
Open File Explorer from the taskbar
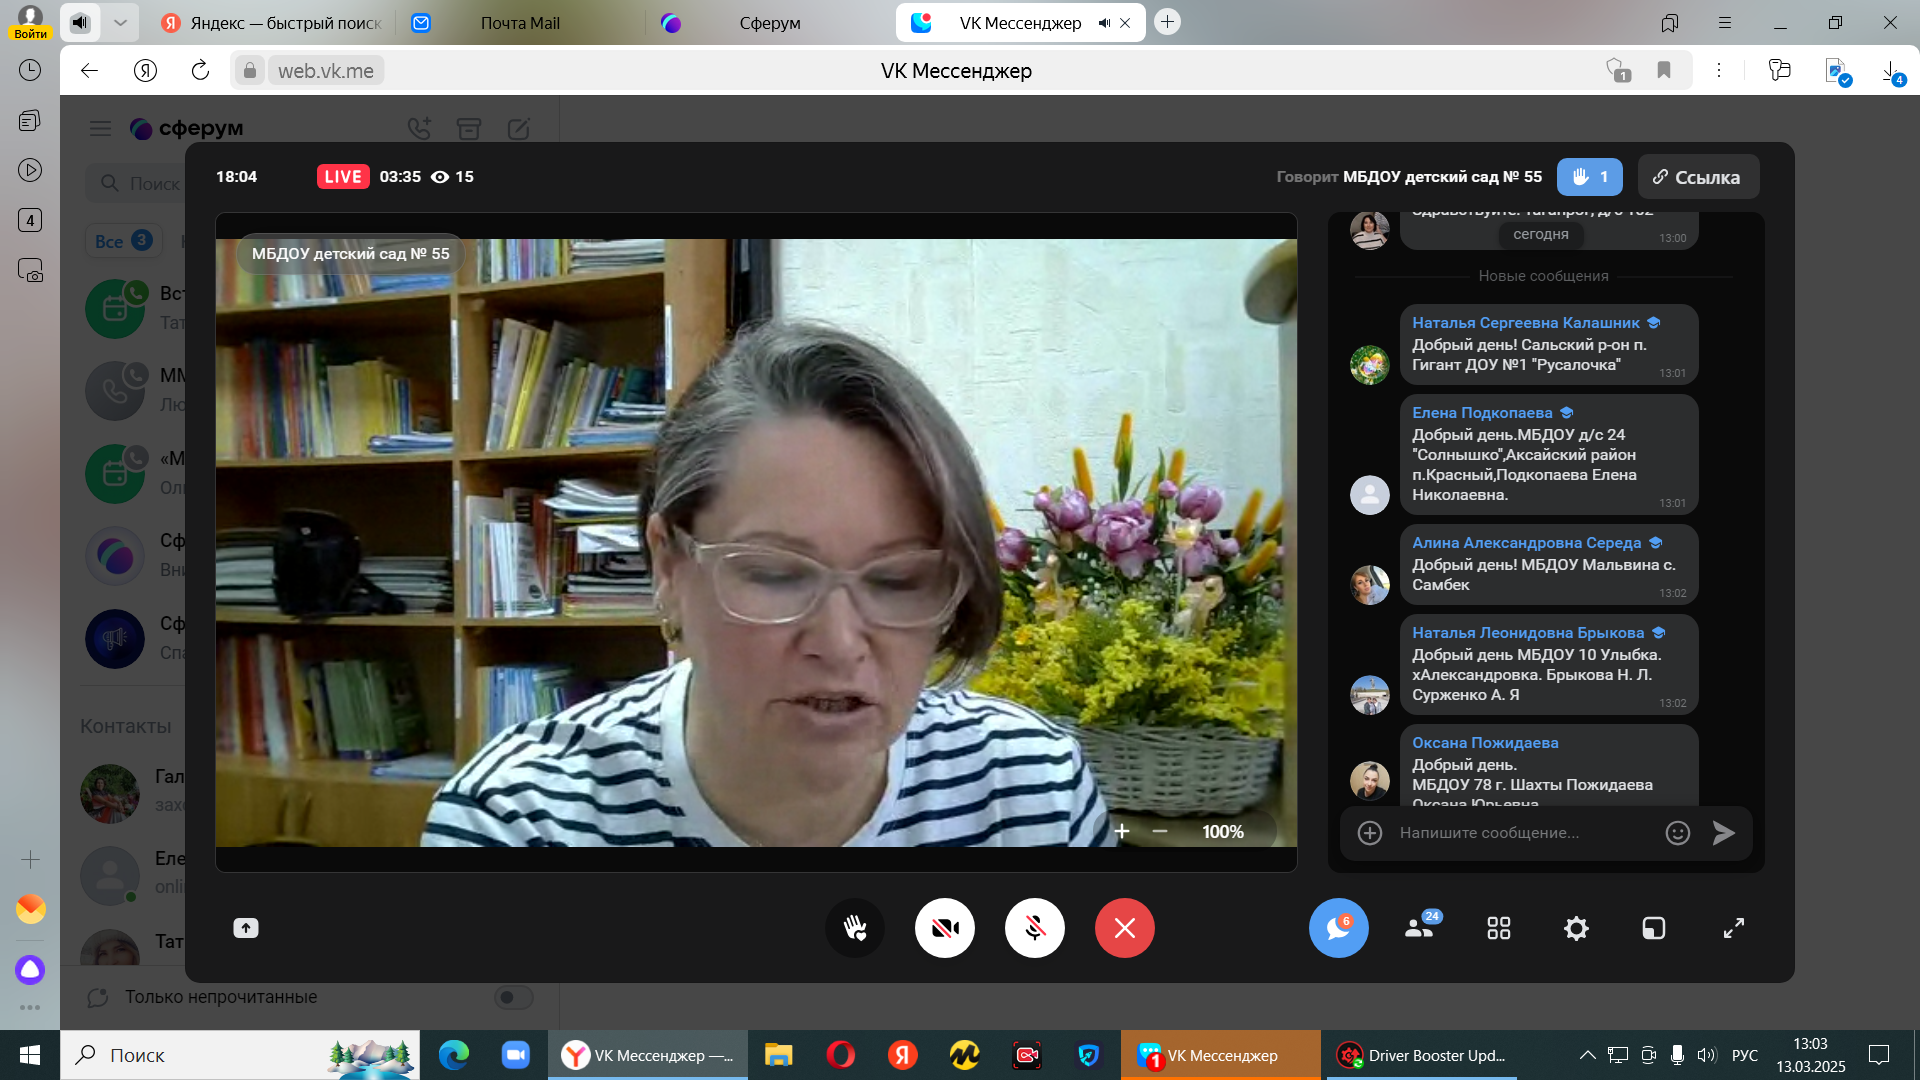click(x=778, y=1055)
